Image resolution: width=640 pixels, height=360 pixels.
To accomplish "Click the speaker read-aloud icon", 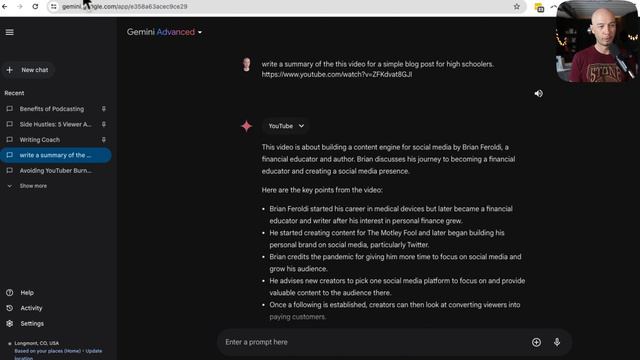I will [x=539, y=93].
